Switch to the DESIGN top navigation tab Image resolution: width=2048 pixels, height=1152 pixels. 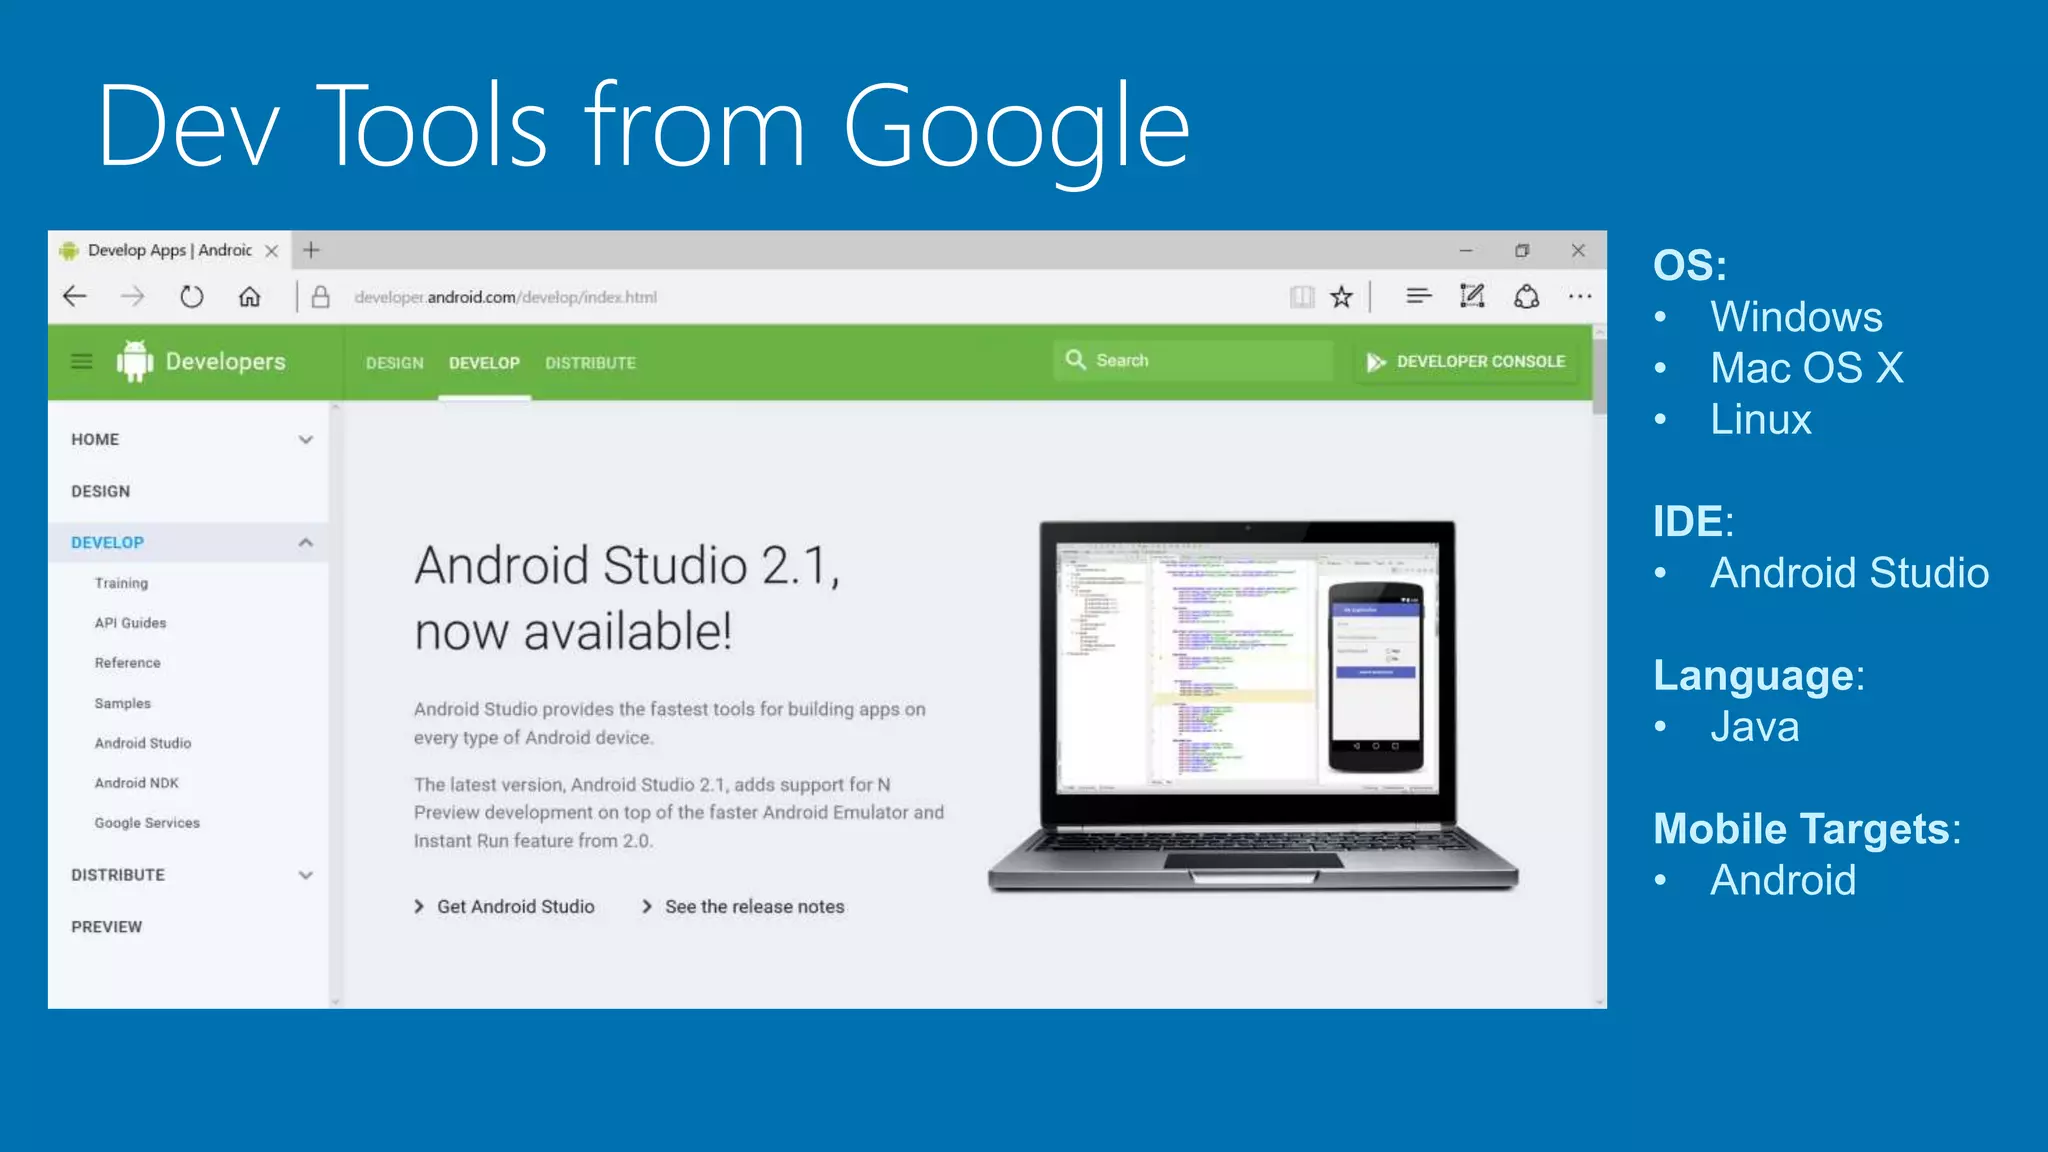(395, 363)
